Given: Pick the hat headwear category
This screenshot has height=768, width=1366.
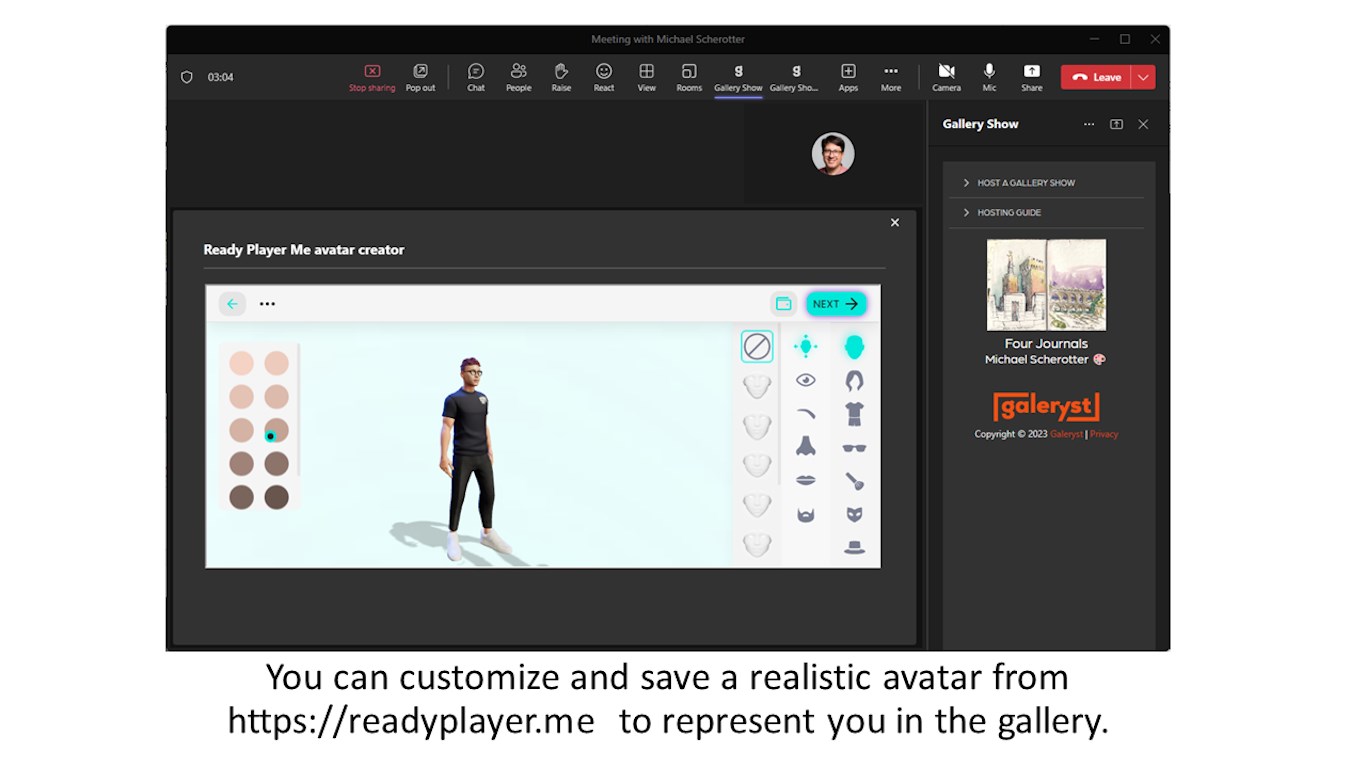Looking at the screenshot, I should click(854, 547).
